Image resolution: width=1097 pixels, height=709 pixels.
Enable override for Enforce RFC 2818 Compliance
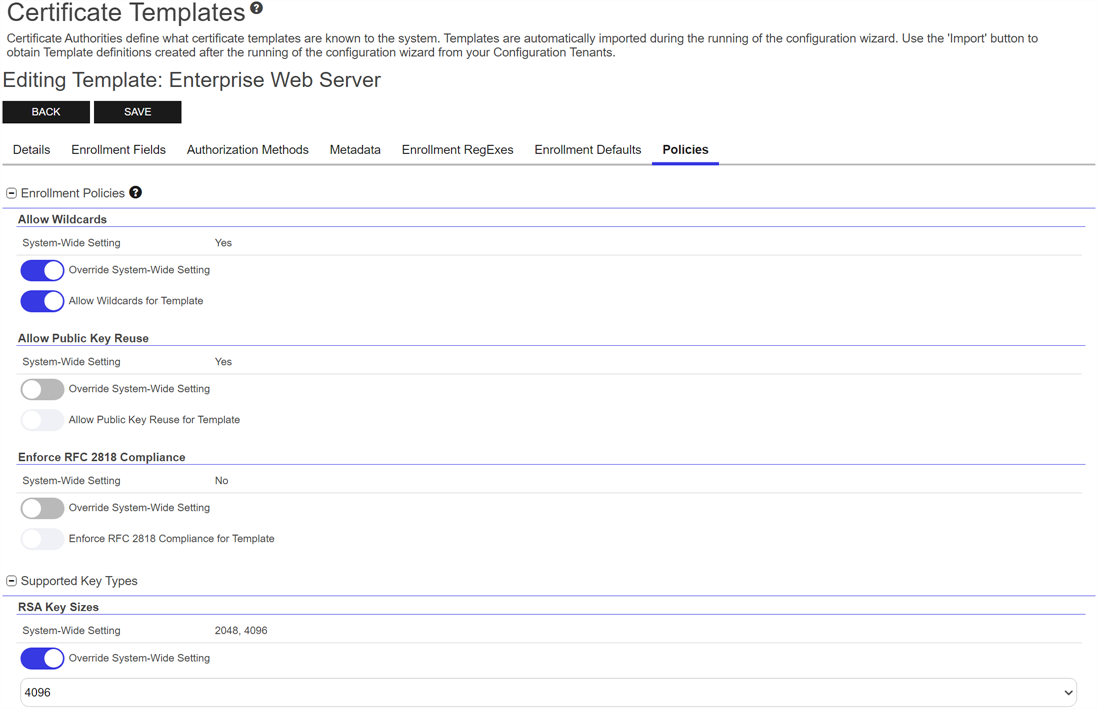point(42,508)
